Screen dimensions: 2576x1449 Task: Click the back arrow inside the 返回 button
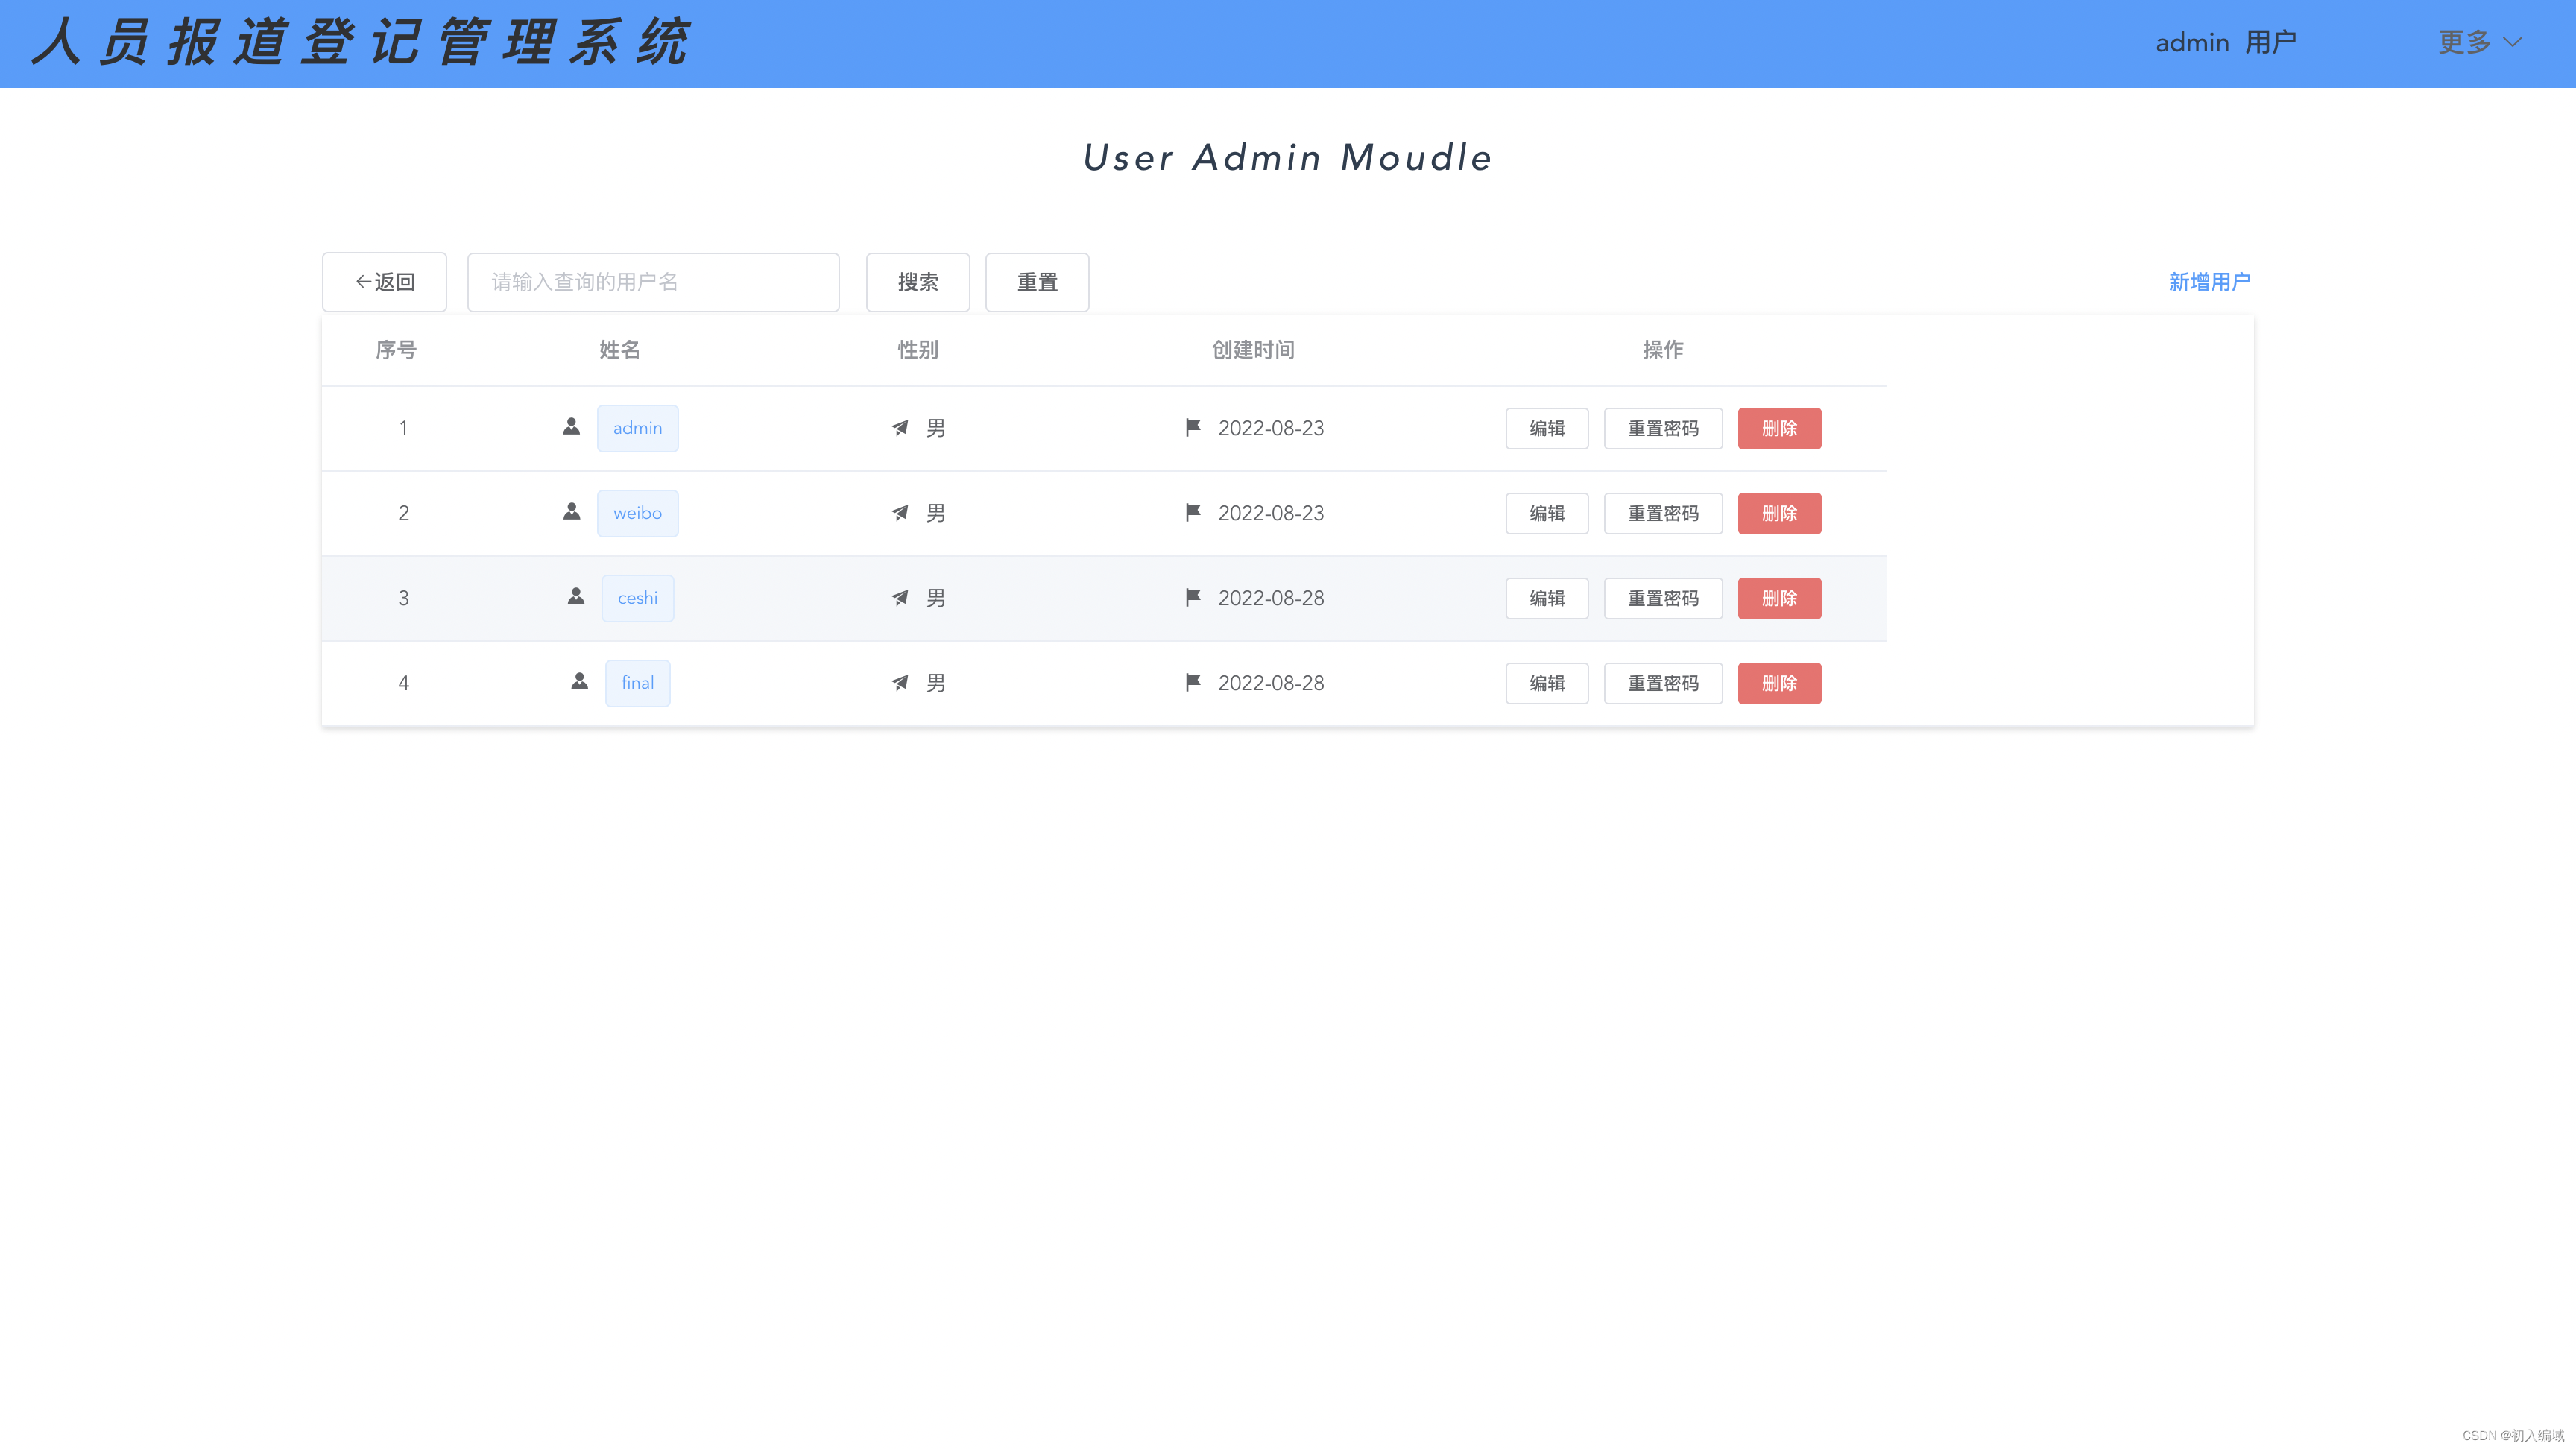tap(364, 281)
